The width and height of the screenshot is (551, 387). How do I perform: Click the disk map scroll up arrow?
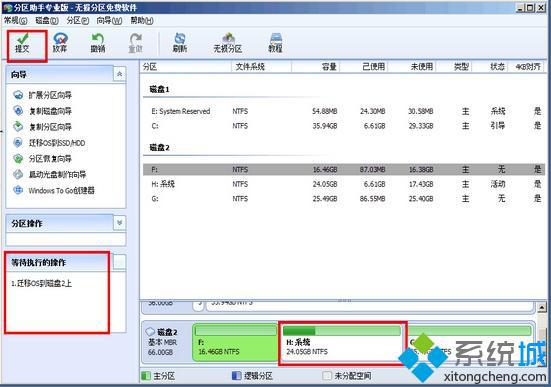coord(542,308)
